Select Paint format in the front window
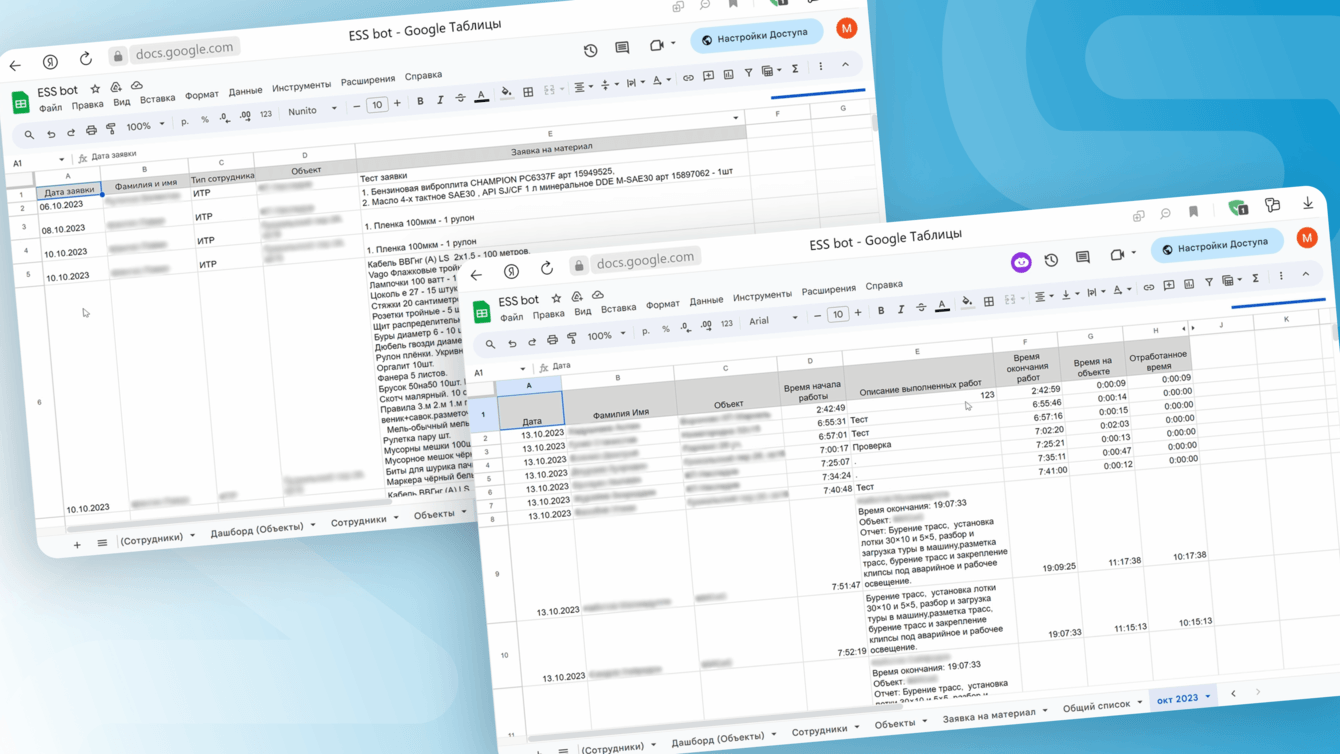This screenshot has width=1340, height=754. click(572, 339)
